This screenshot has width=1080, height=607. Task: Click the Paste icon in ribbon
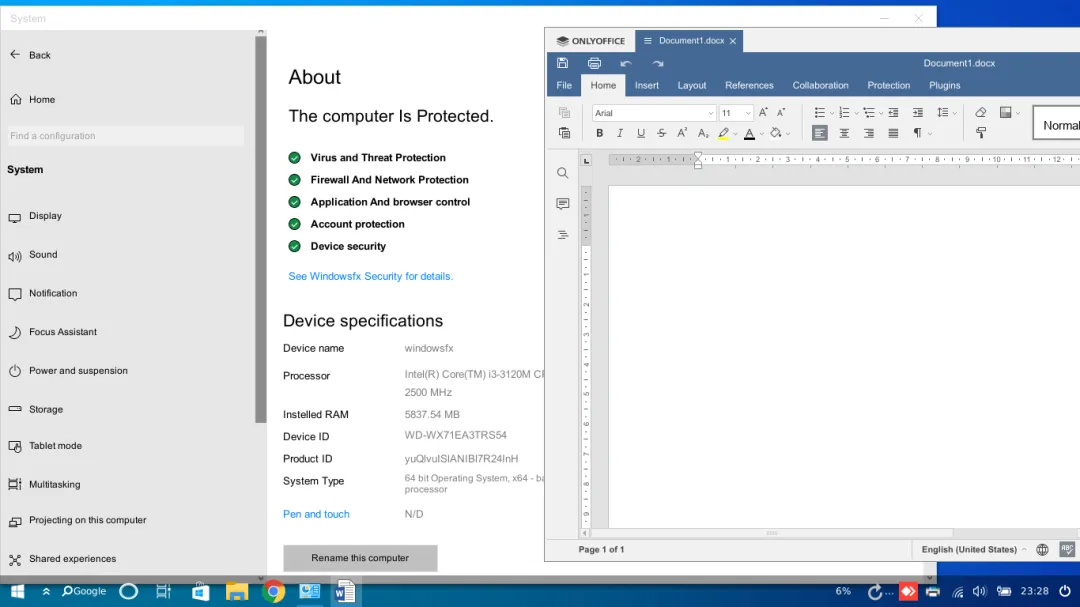(x=564, y=133)
